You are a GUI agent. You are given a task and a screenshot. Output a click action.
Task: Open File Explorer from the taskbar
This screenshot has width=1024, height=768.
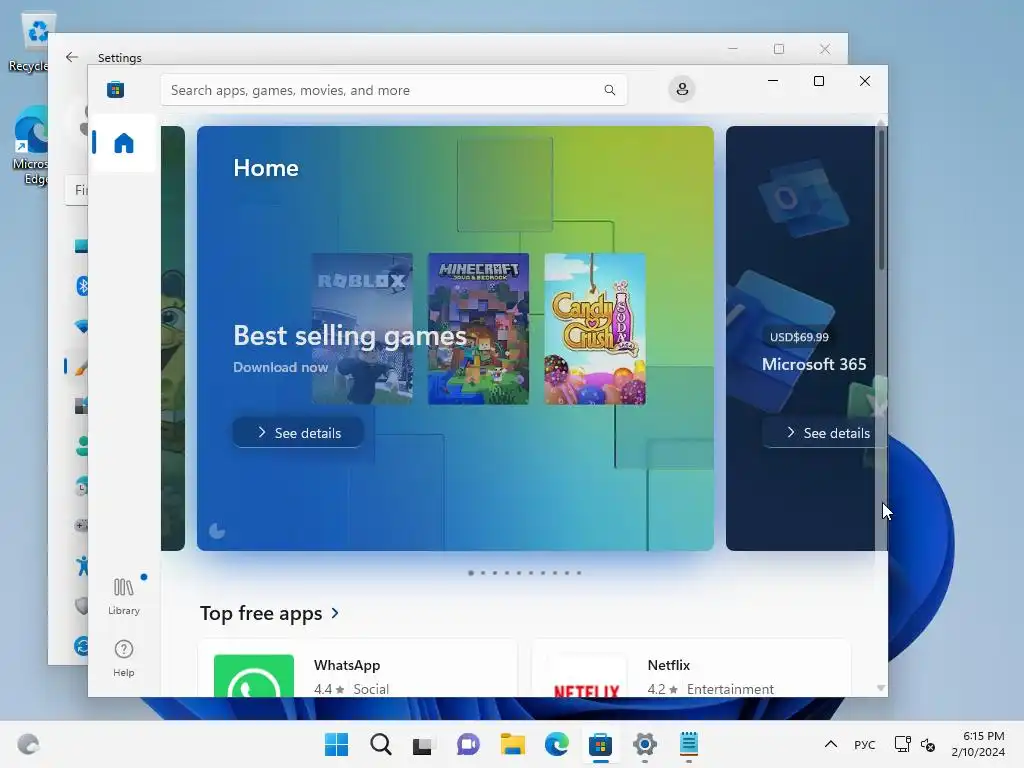tap(513, 744)
